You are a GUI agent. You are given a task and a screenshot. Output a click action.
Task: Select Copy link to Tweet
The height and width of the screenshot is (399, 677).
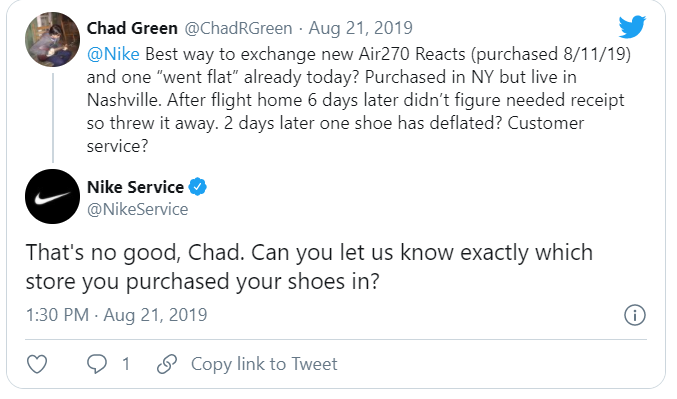click(264, 364)
